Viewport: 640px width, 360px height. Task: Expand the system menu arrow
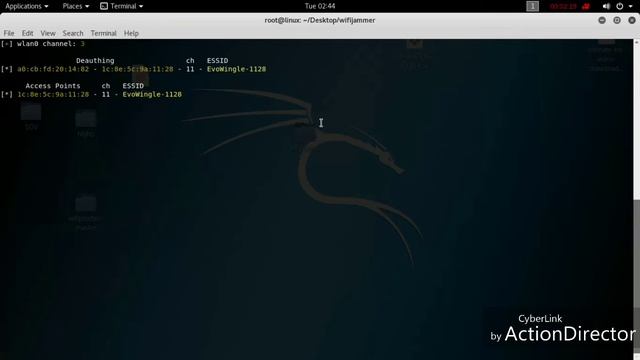(x=631, y=6)
